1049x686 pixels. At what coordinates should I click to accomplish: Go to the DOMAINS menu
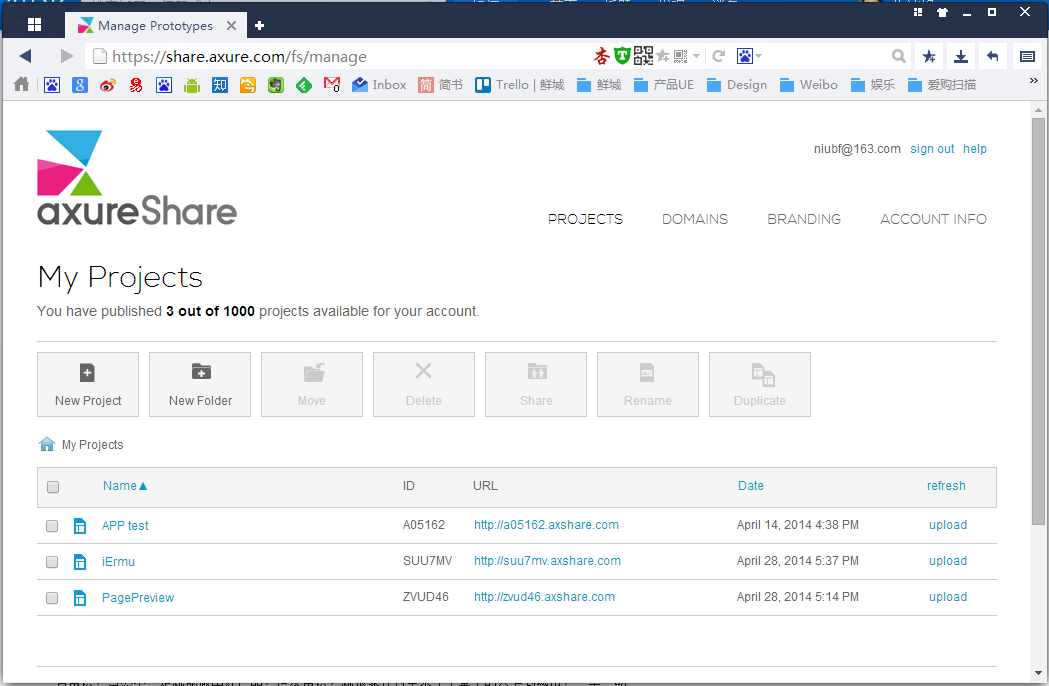[694, 219]
